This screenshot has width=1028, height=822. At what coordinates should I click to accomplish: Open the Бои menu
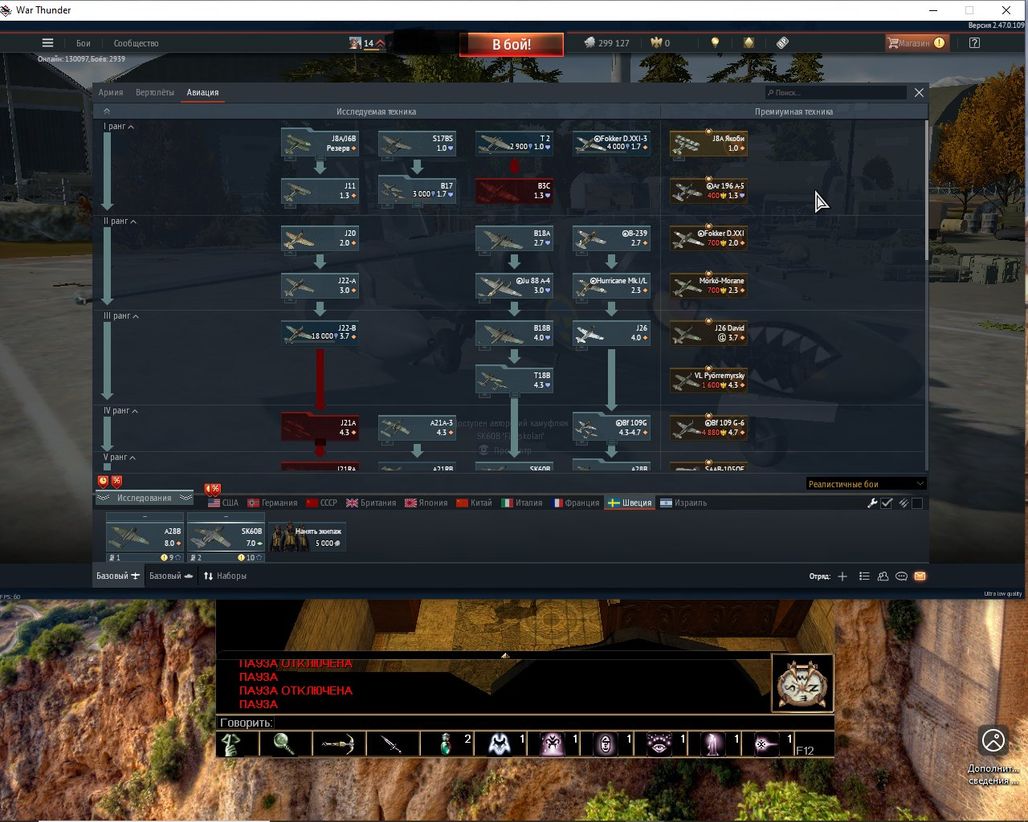coord(83,43)
